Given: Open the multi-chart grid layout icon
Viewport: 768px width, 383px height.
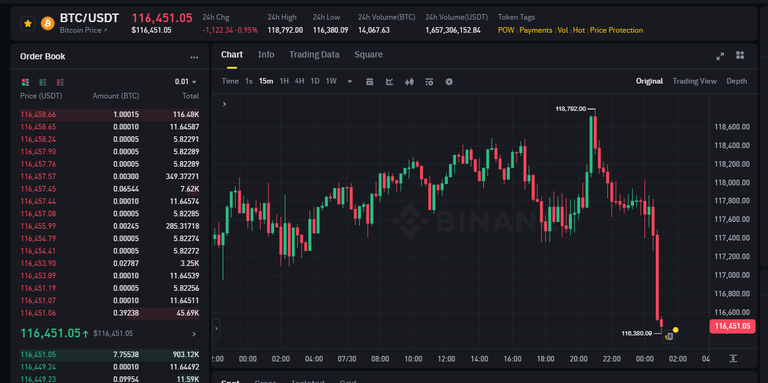Looking at the screenshot, I should 740,55.
